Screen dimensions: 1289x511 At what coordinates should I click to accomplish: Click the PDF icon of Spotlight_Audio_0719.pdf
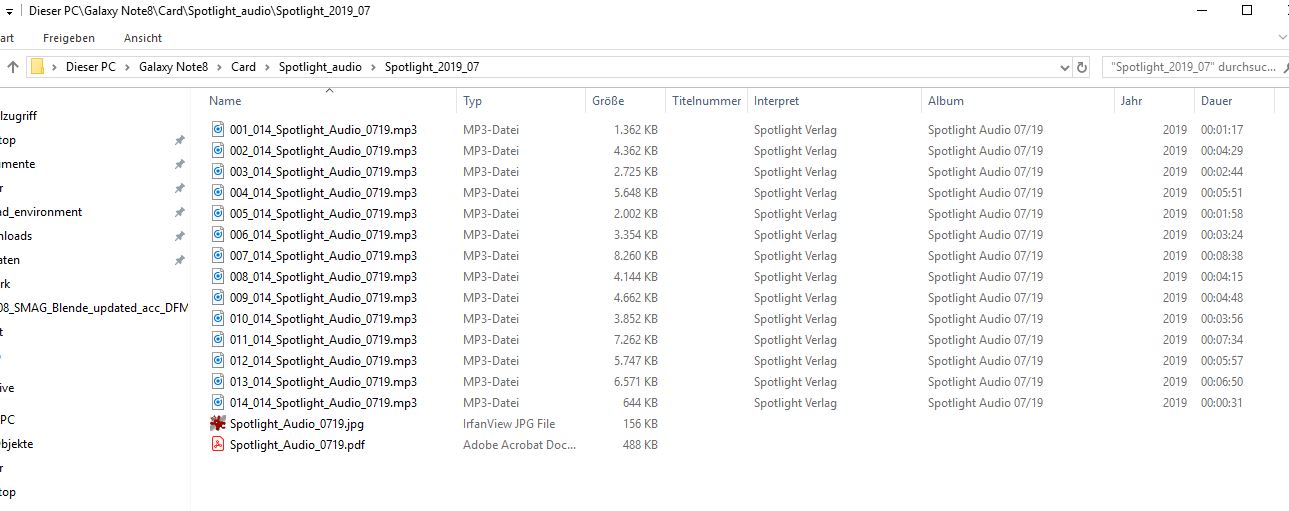tap(218, 445)
